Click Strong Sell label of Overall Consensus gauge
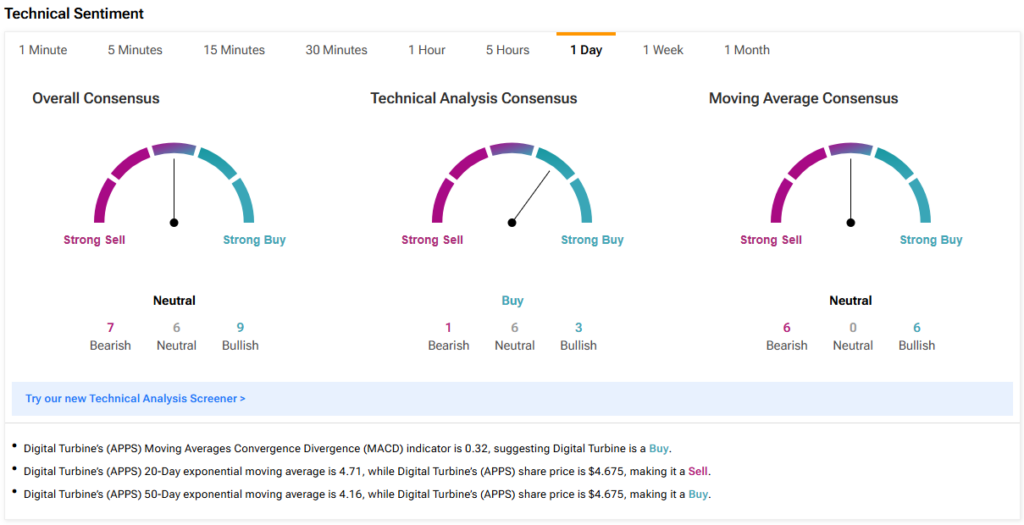1024x525 pixels. [x=94, y=240]
